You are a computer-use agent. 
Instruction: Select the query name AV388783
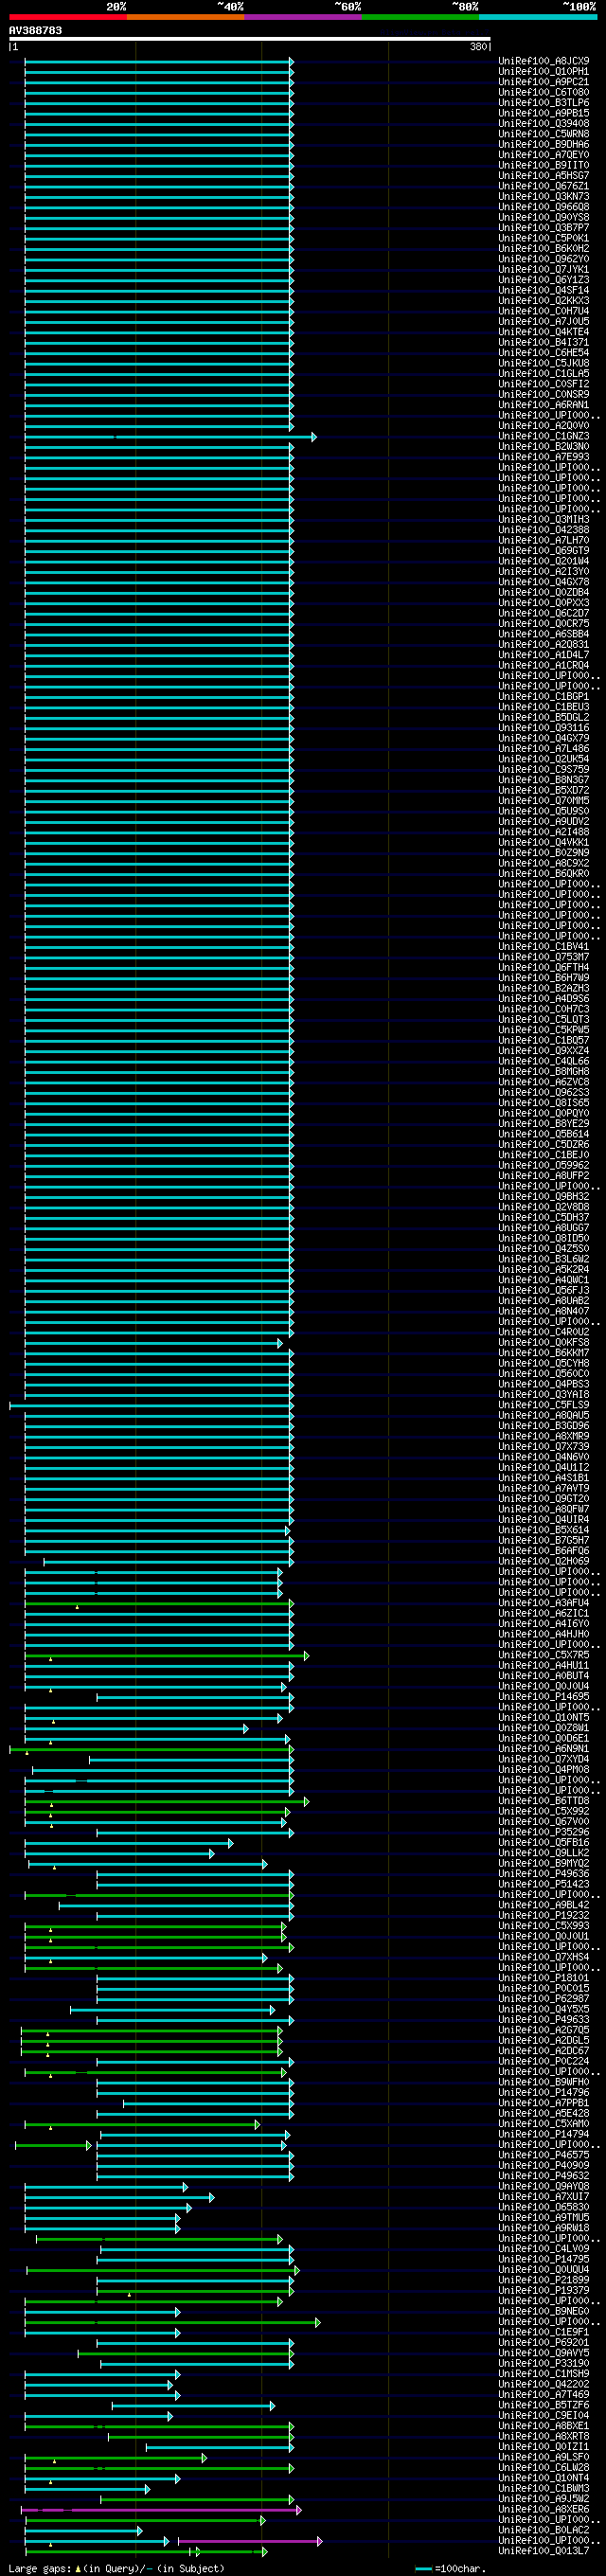coord(35,31)
